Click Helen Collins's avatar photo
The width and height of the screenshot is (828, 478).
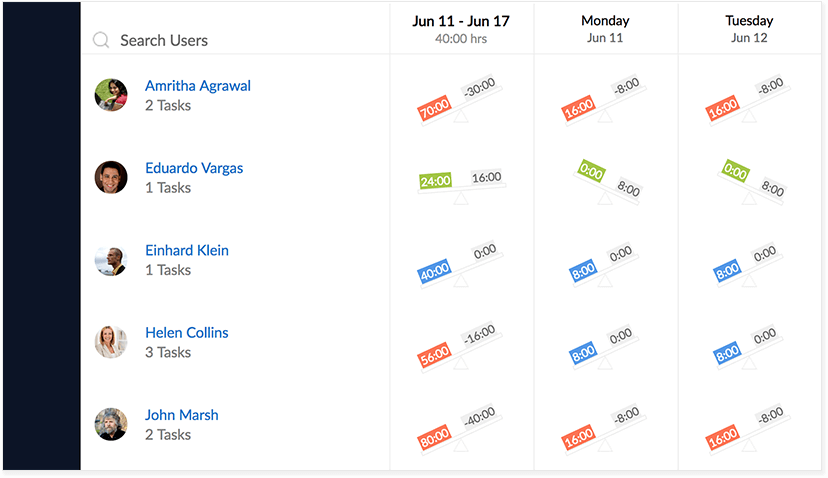tap(111, 342)
